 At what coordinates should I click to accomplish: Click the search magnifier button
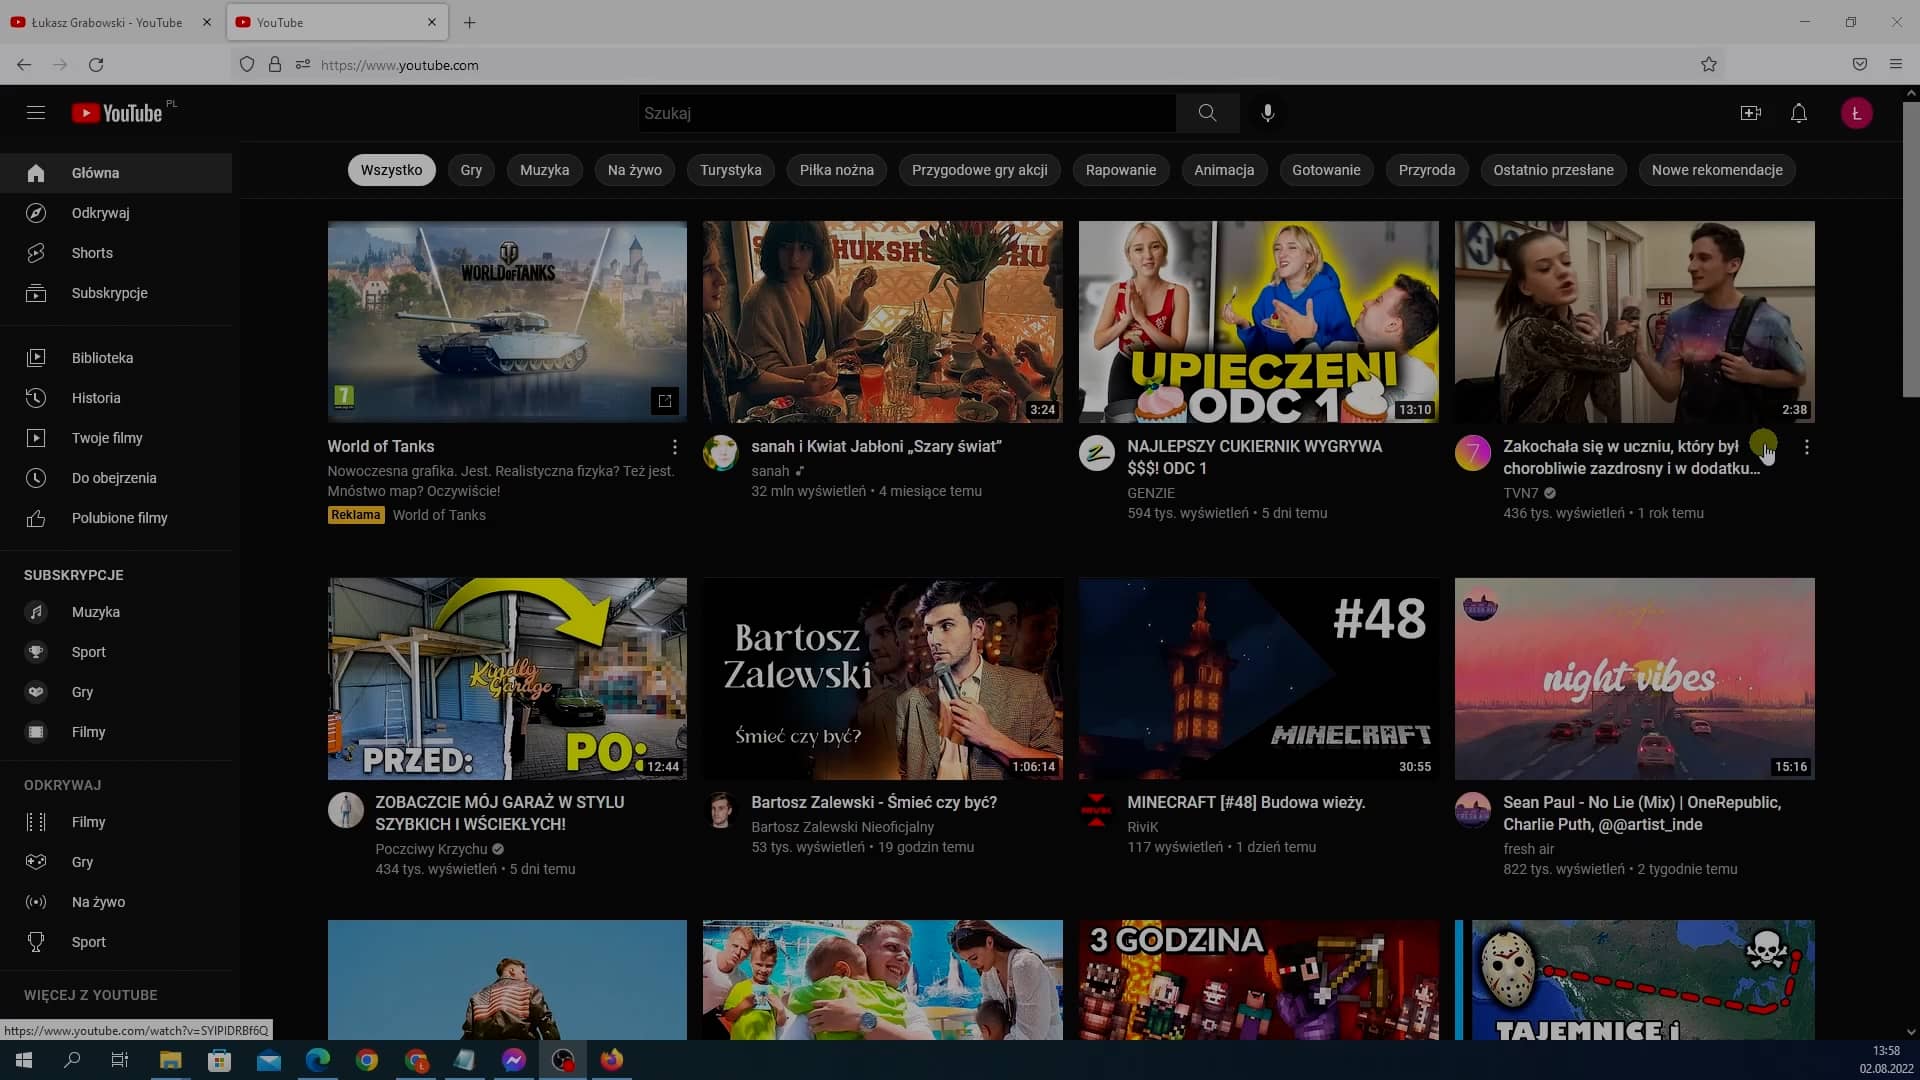point(1207,113)
